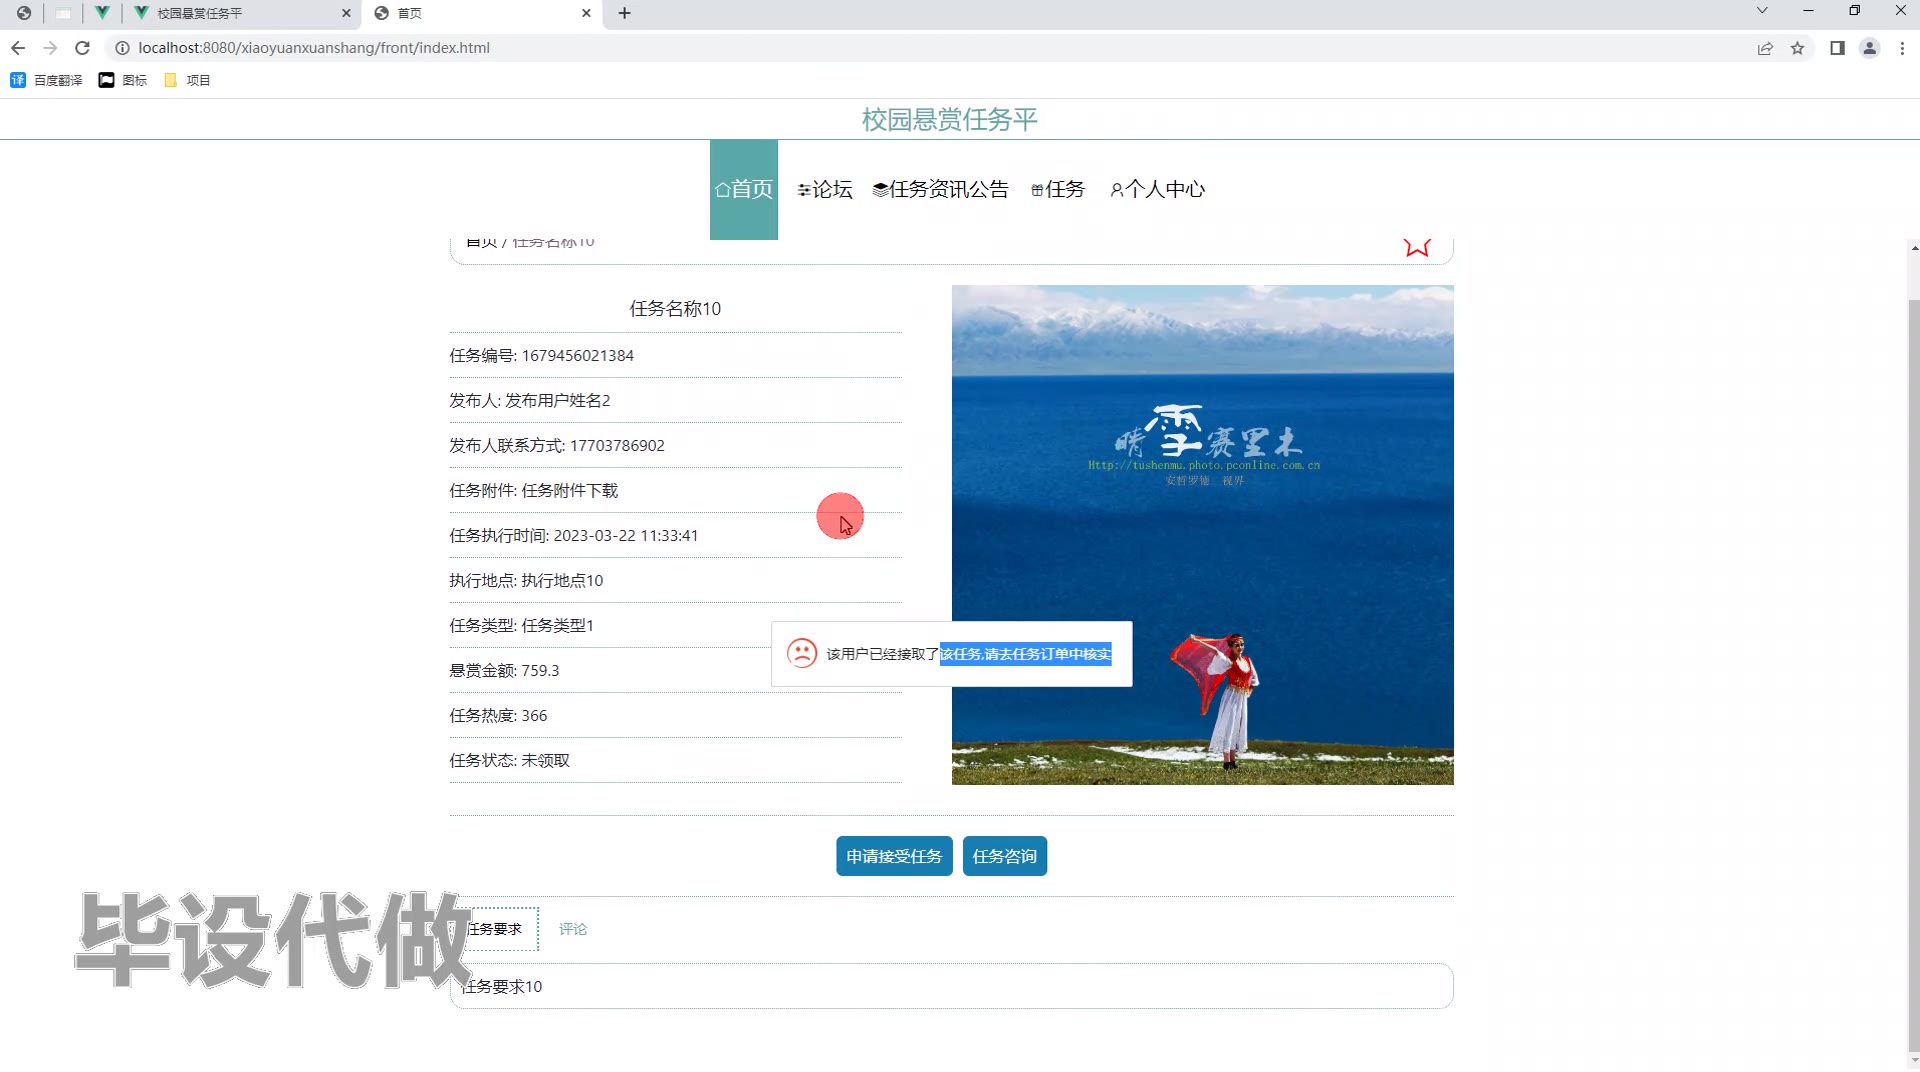The width and height of the screenshot is (1920, 1072).
Task: Open the Chrome three-dot menu
Action: (1902, 48)
